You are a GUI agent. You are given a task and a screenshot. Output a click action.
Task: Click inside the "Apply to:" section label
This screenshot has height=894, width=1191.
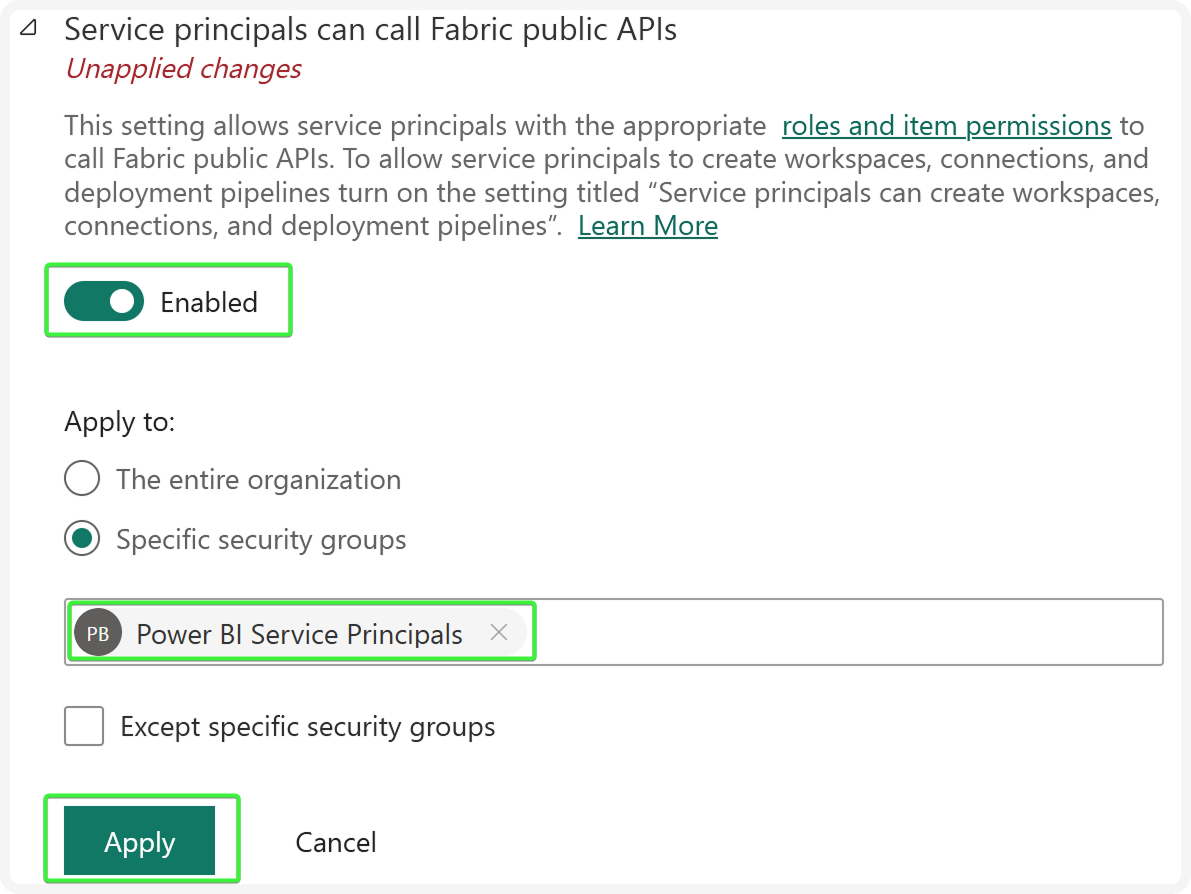119,421
